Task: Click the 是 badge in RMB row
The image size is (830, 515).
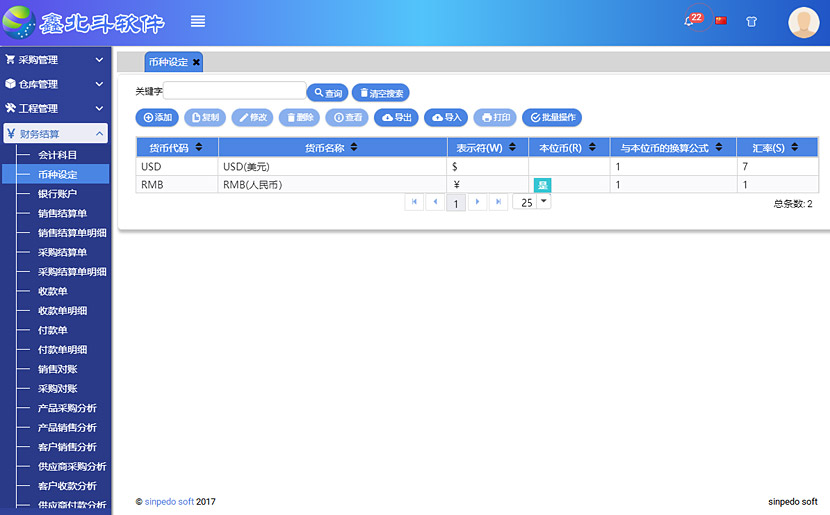Action: click(543, 185)
